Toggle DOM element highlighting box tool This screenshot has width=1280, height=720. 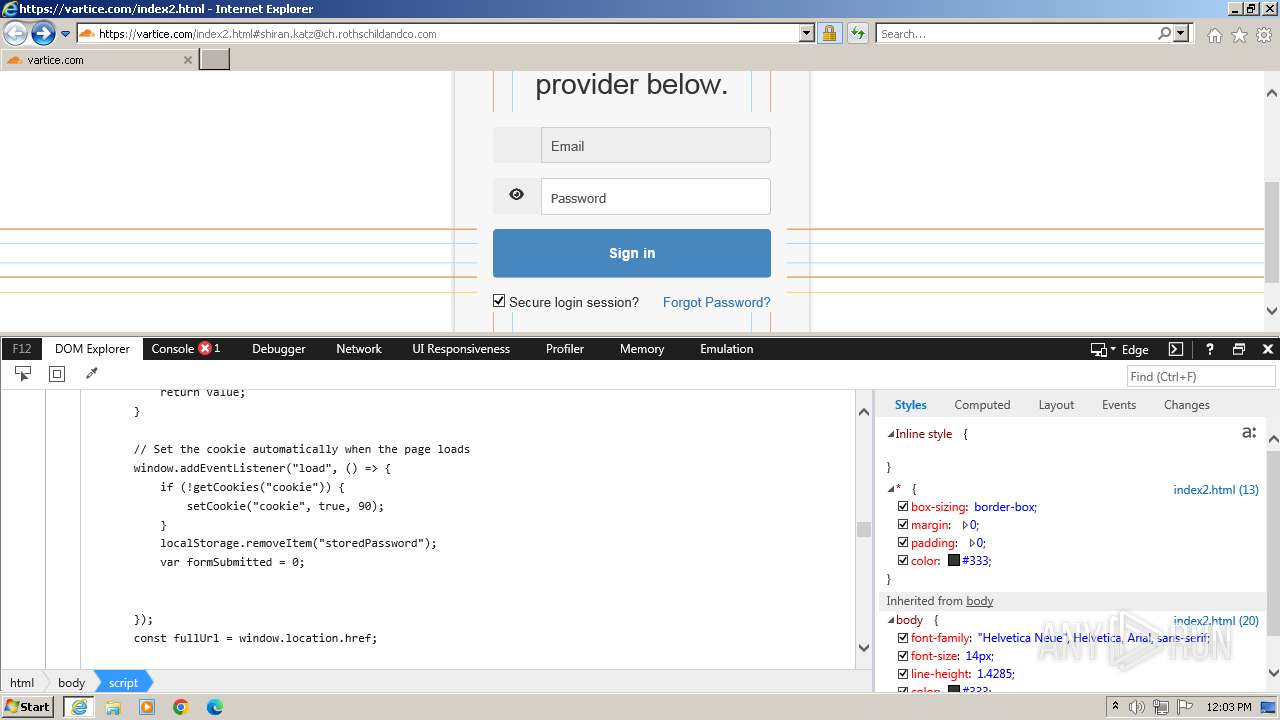click(x=57, y=373)
